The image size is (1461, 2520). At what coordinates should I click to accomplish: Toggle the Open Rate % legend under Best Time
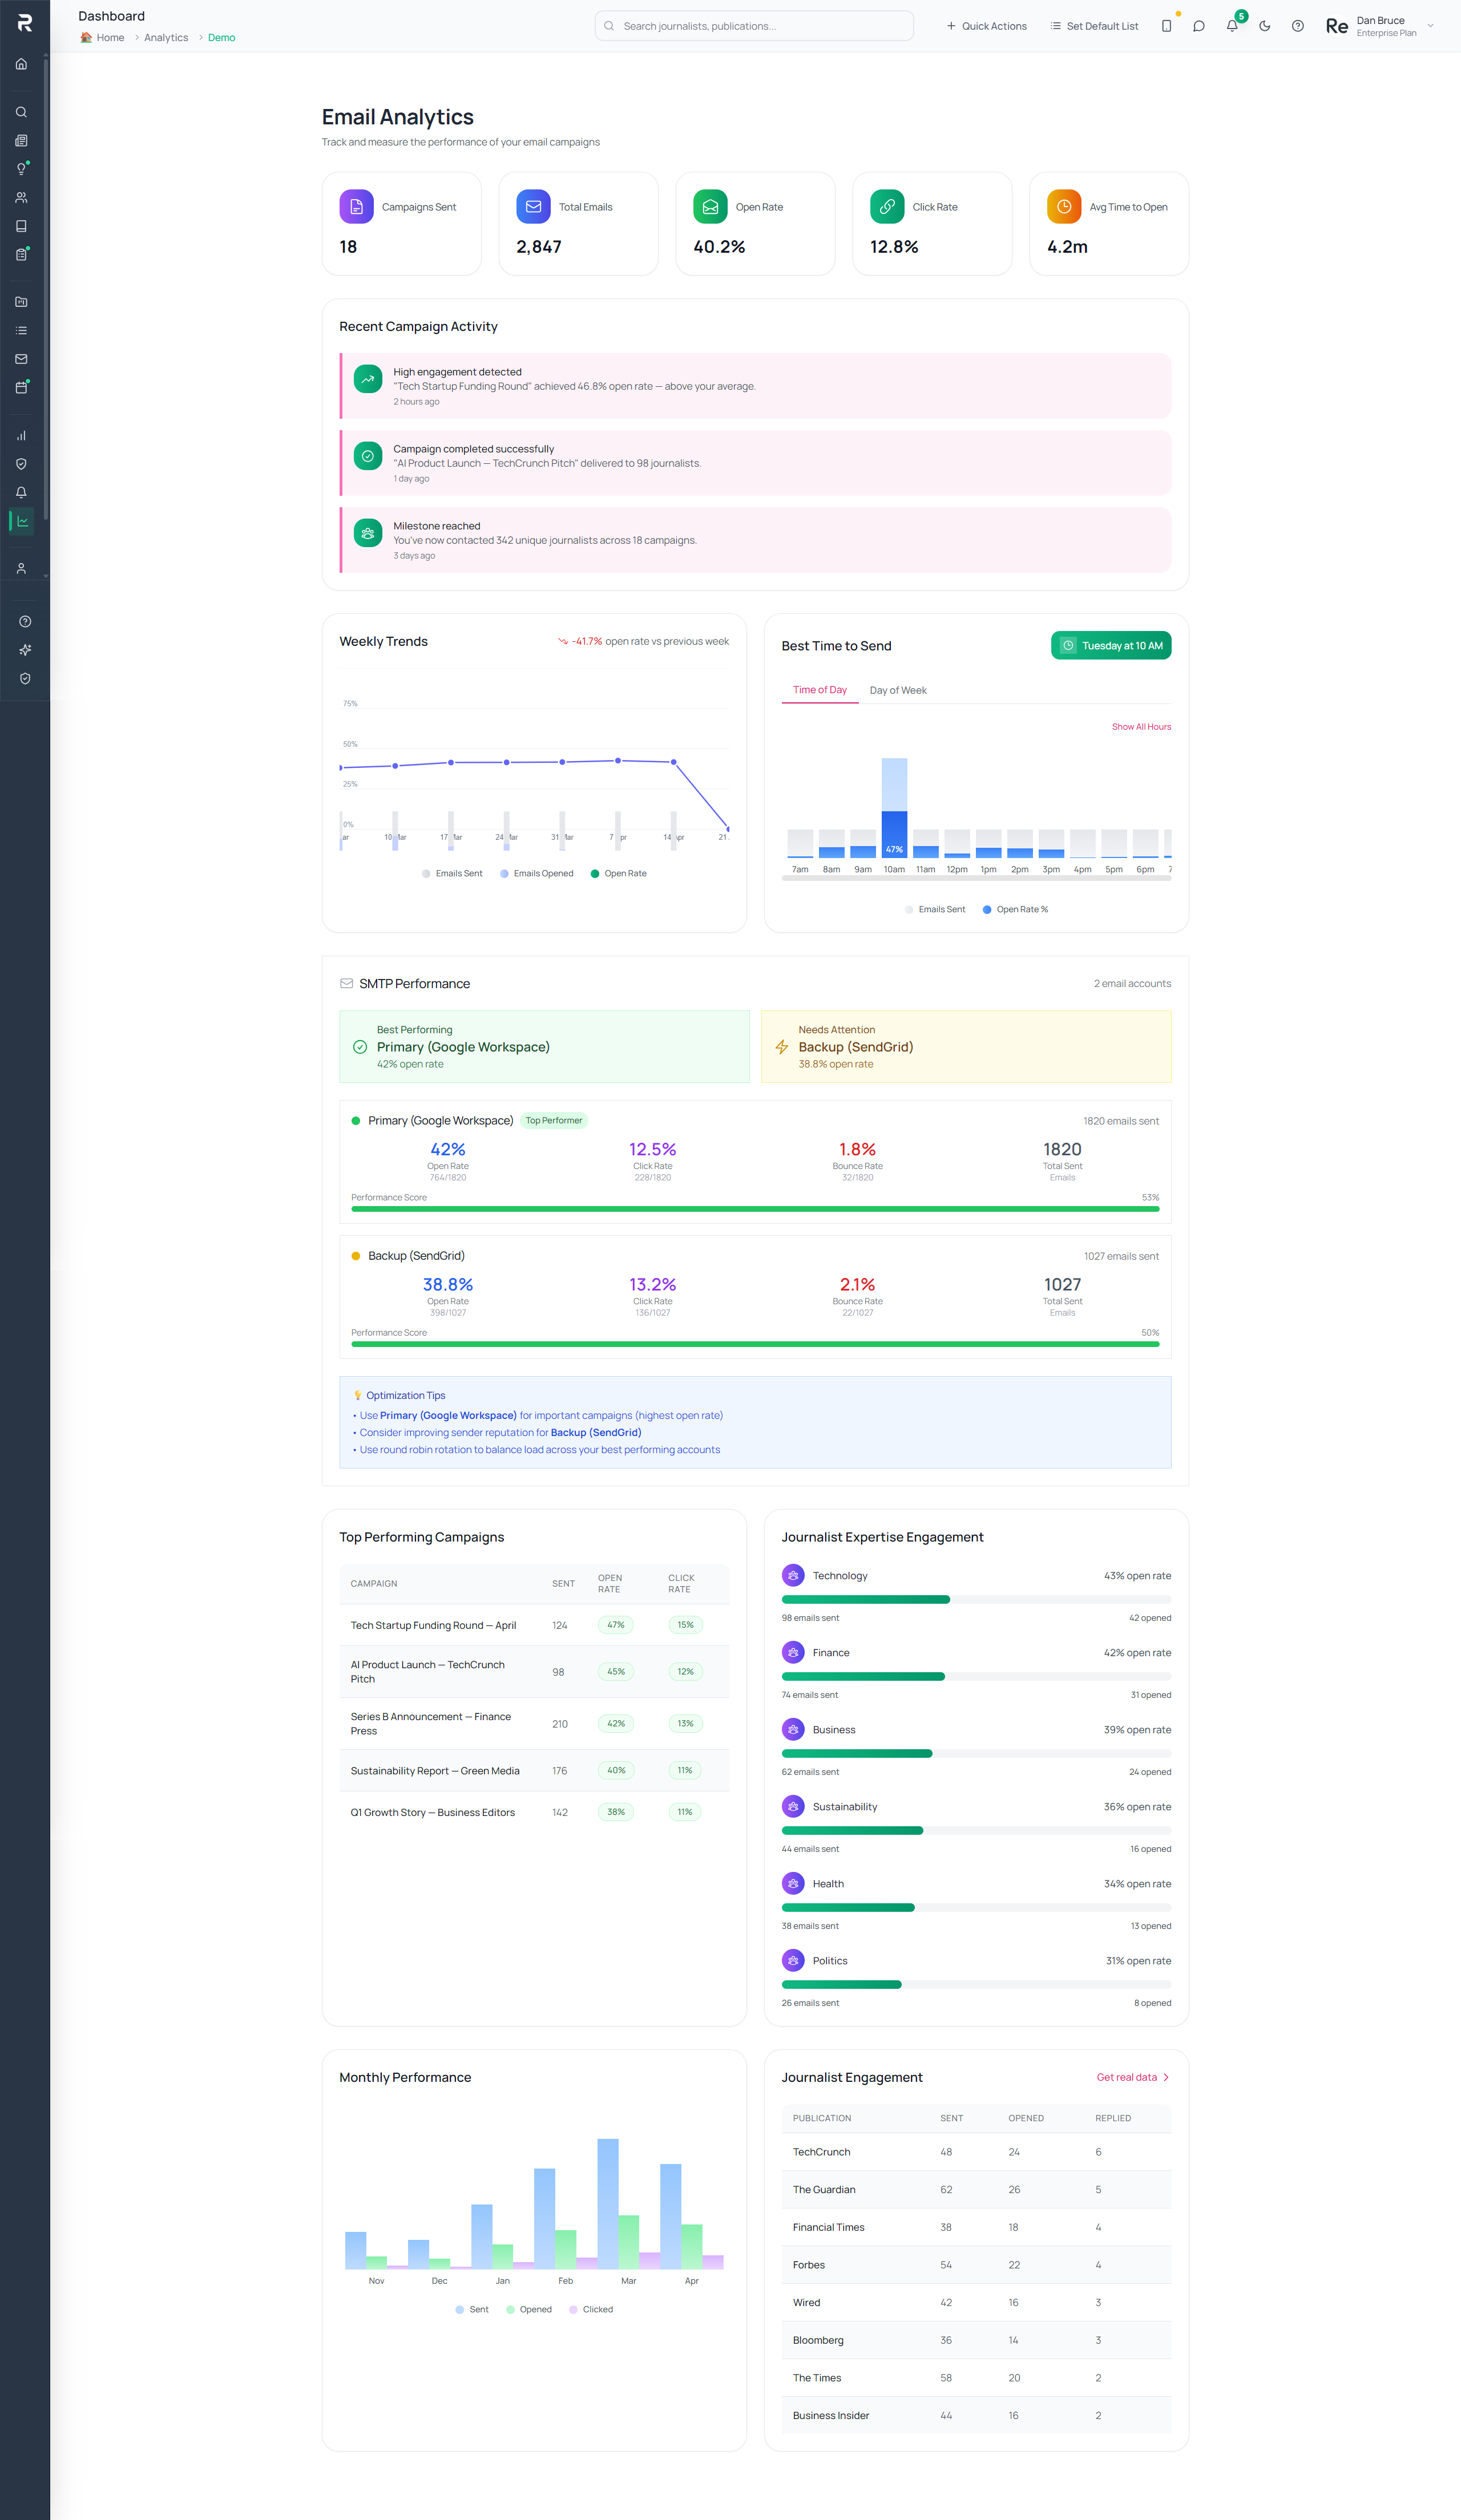pyautogui.click(x=1015, y=910)
